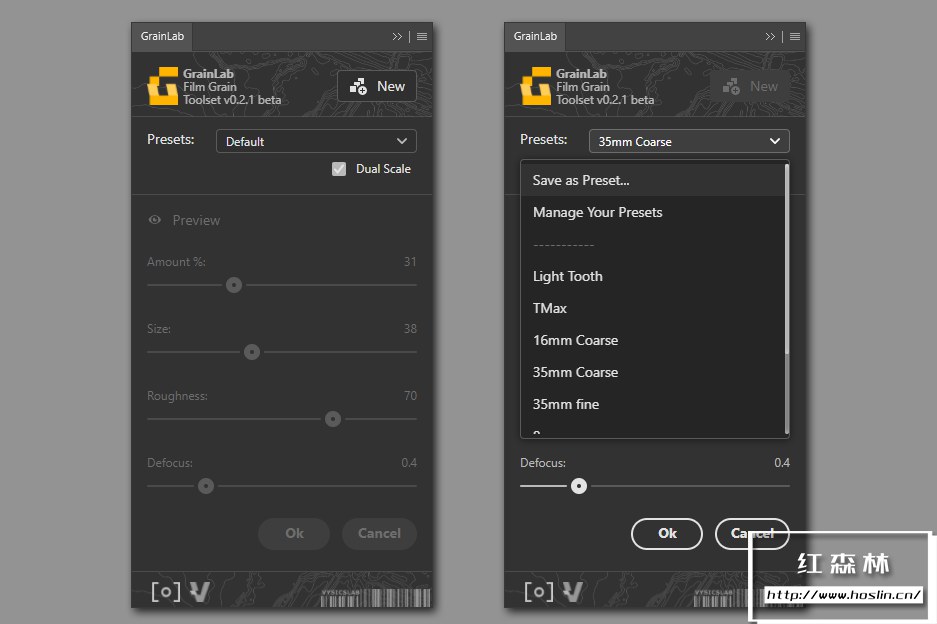937x624 pixels.
Task: Click the bracket target icon in left panel footer
Action: pyautogui.click(x=166, y=592)
